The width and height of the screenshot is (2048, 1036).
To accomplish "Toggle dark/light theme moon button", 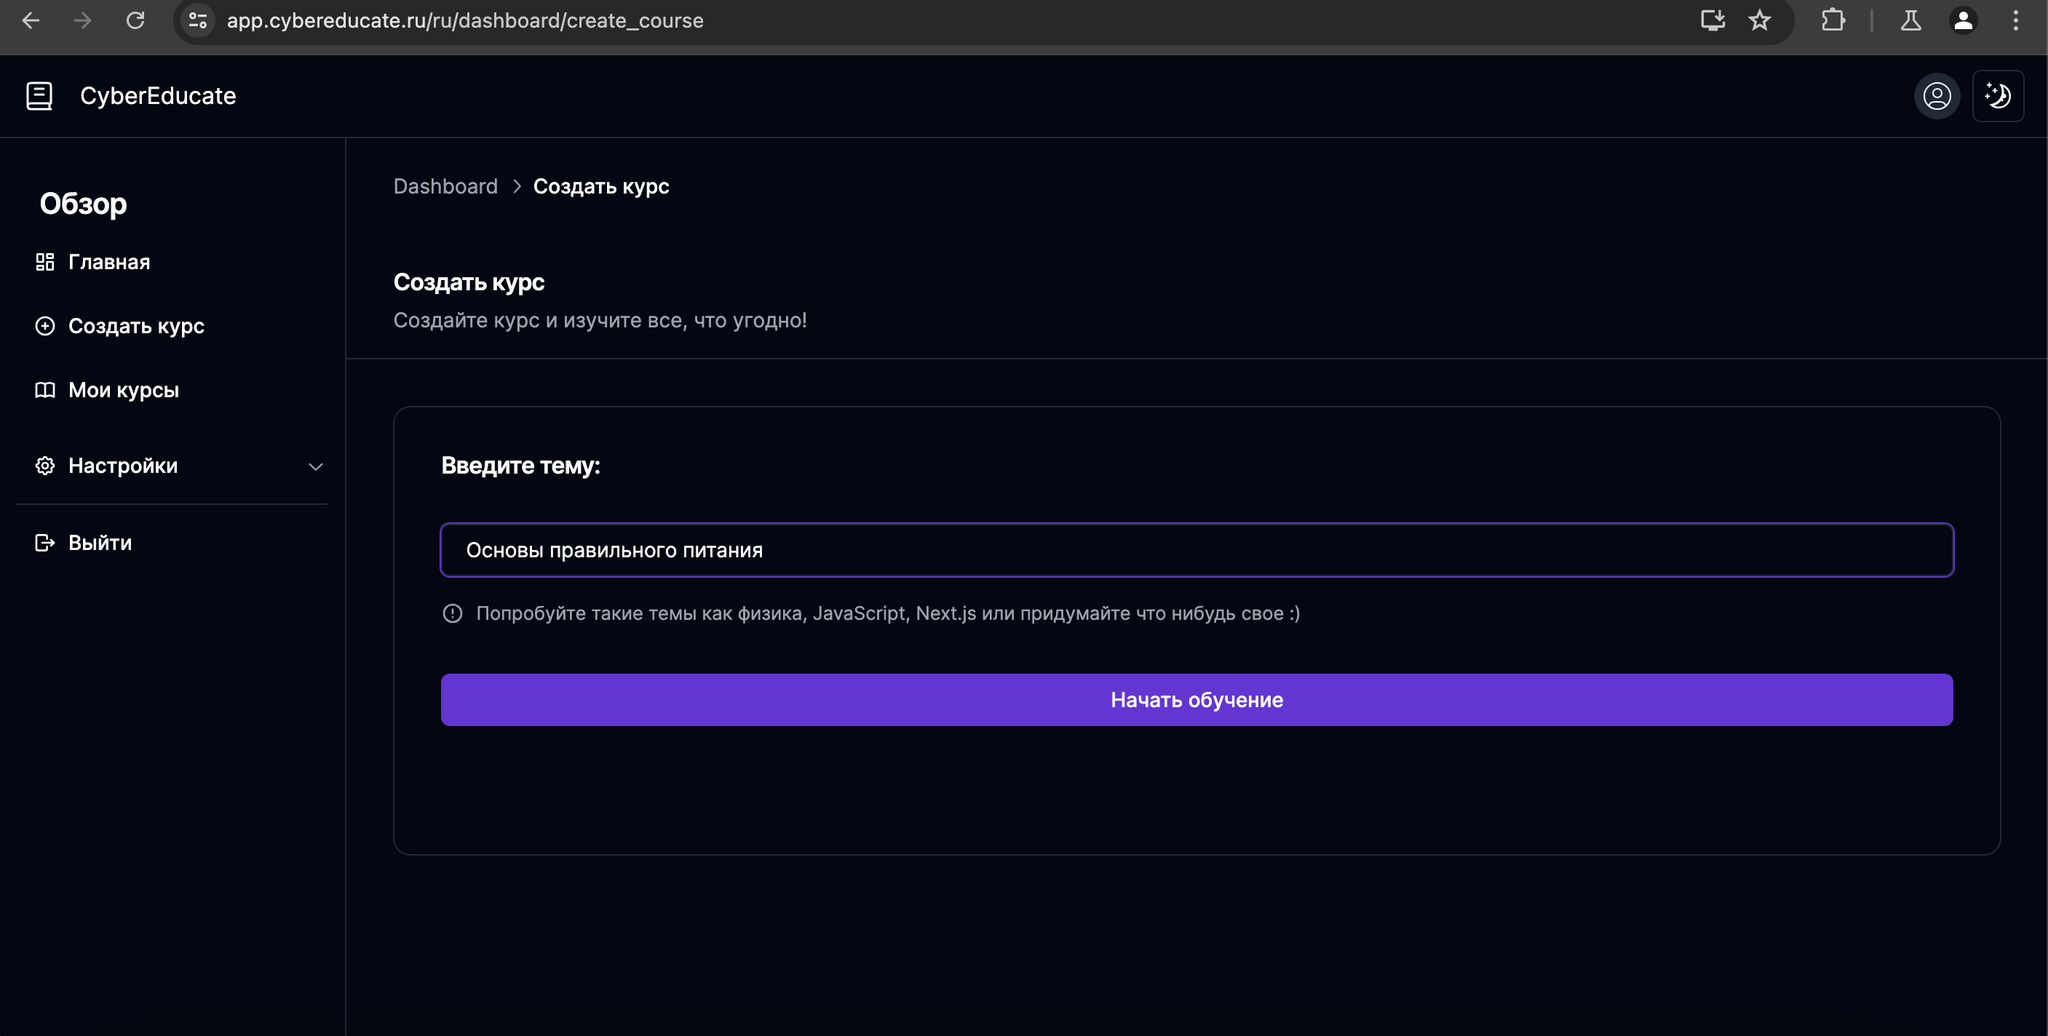I will pyautogui.click(x=1998, y=96).
